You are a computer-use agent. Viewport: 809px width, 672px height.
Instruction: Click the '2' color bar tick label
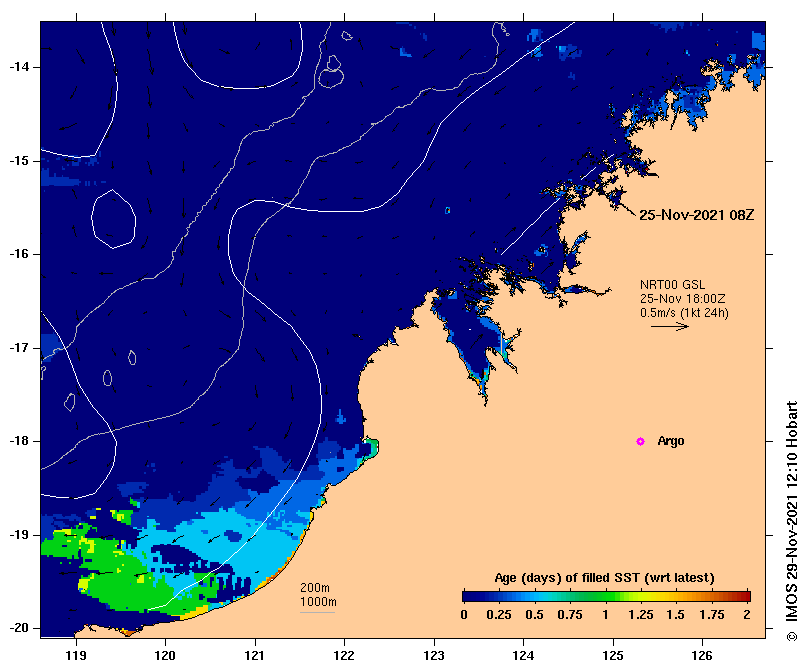(x=747, y=615)
